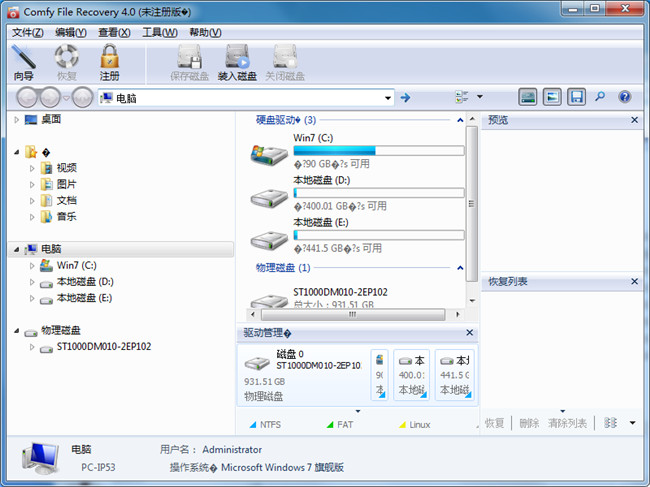Go back with the navigation back arrow
Screen dimensions: 650x487
tap(28, 98)
